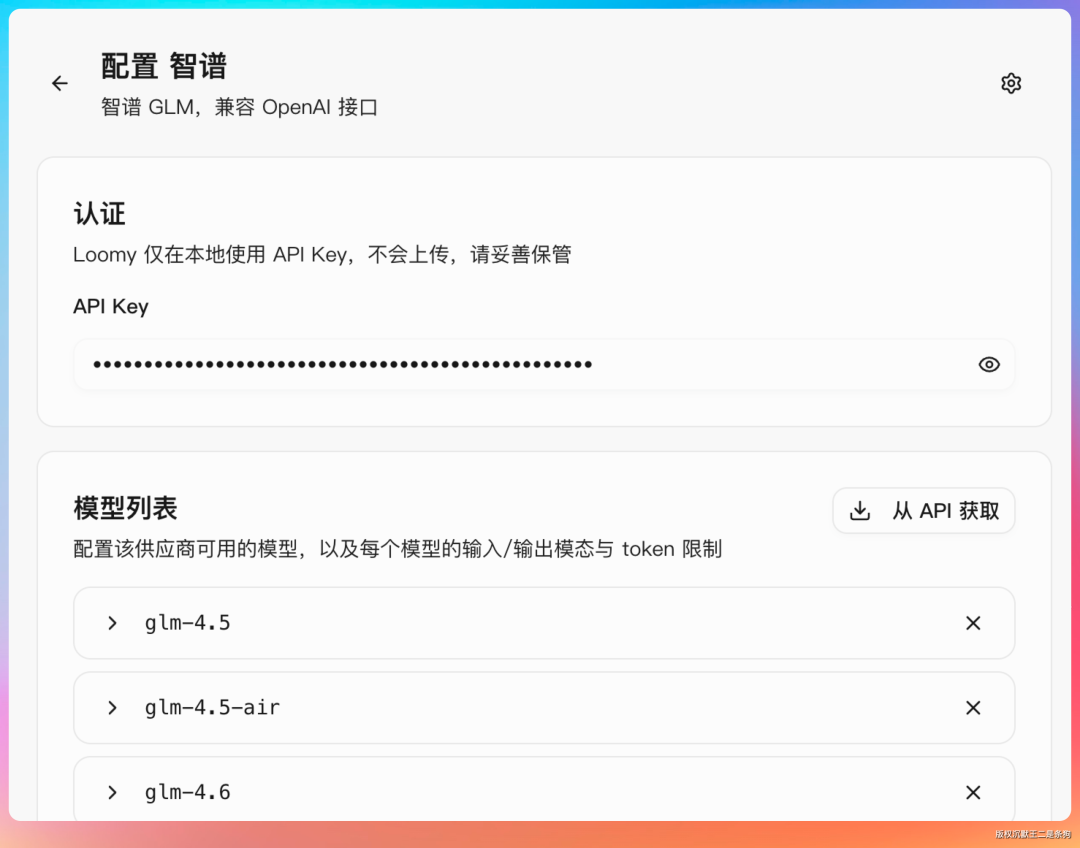The image size is (1080, 848).
Task: Click the 智谱 GLM，兼容 OpenAI 接口 subtitle
Action: (239, 107)
